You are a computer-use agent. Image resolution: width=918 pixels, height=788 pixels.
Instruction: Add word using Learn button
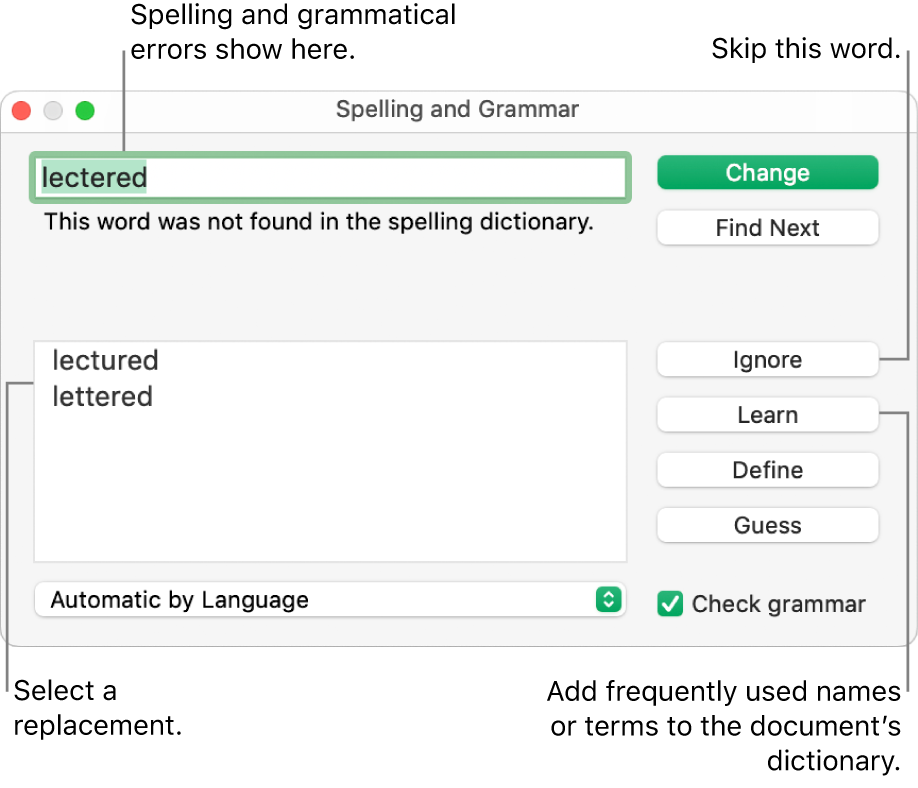[x=767, y=414]
